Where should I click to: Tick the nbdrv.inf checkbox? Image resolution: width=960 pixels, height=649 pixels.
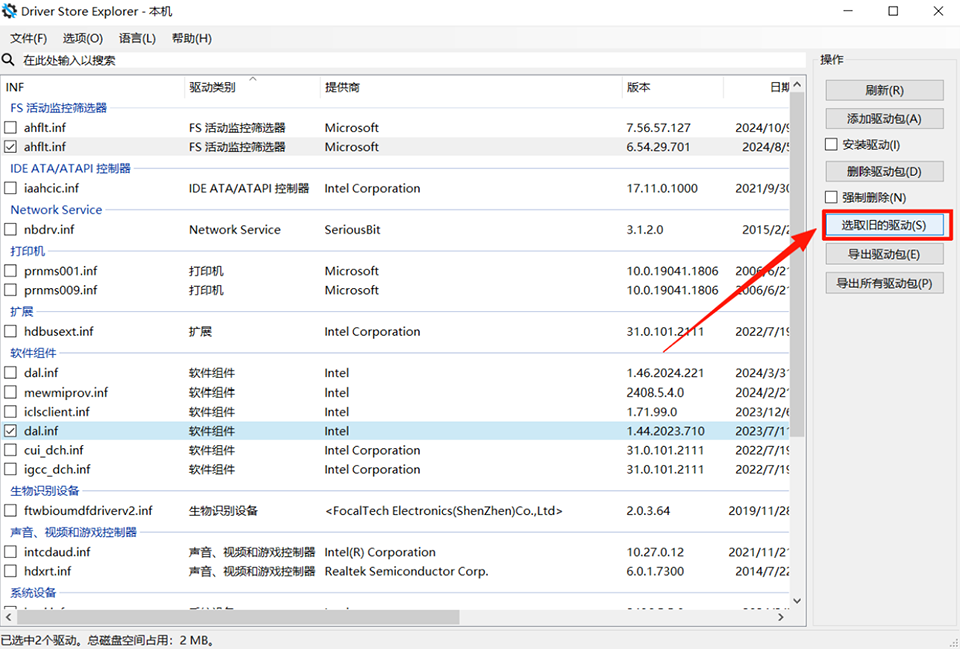point(10,230)
